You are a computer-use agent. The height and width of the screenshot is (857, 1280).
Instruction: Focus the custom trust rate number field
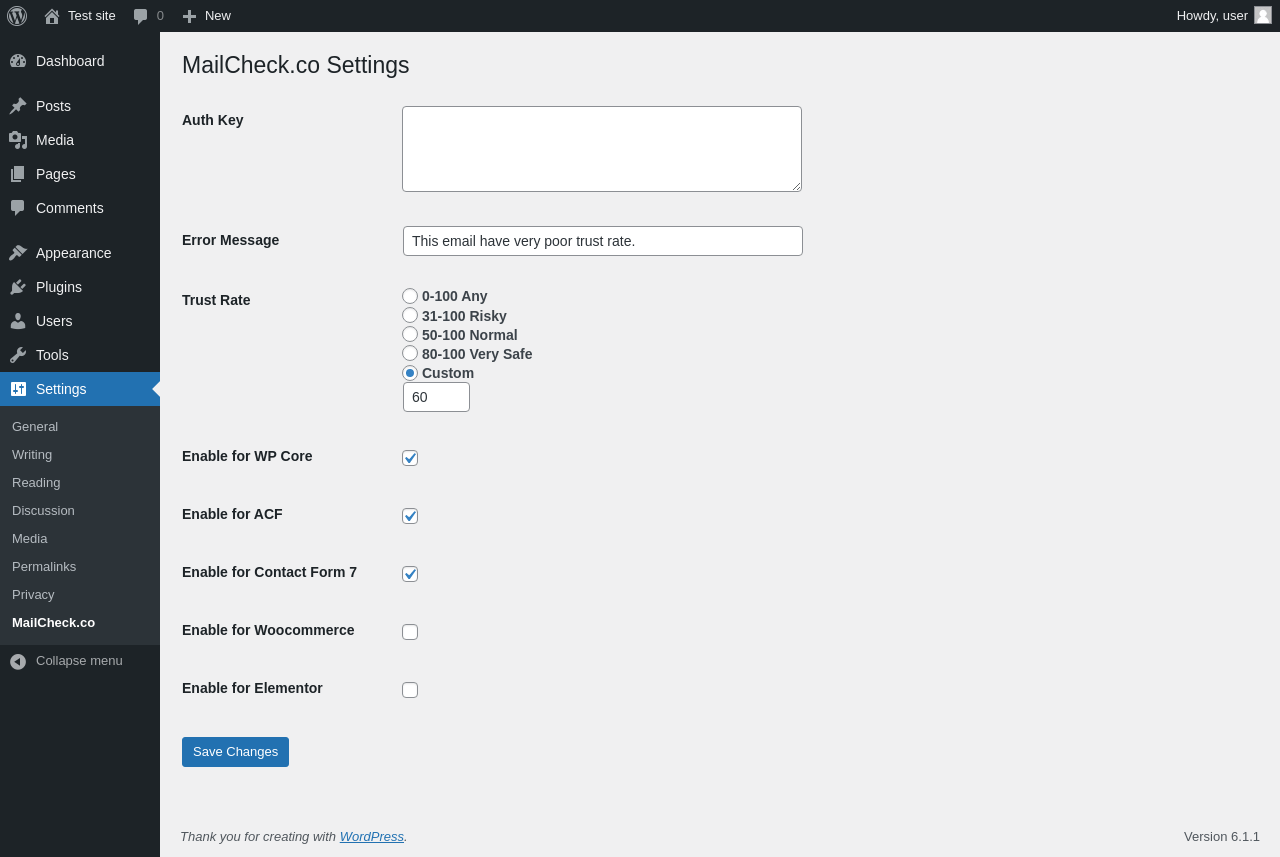click(436, 397)
